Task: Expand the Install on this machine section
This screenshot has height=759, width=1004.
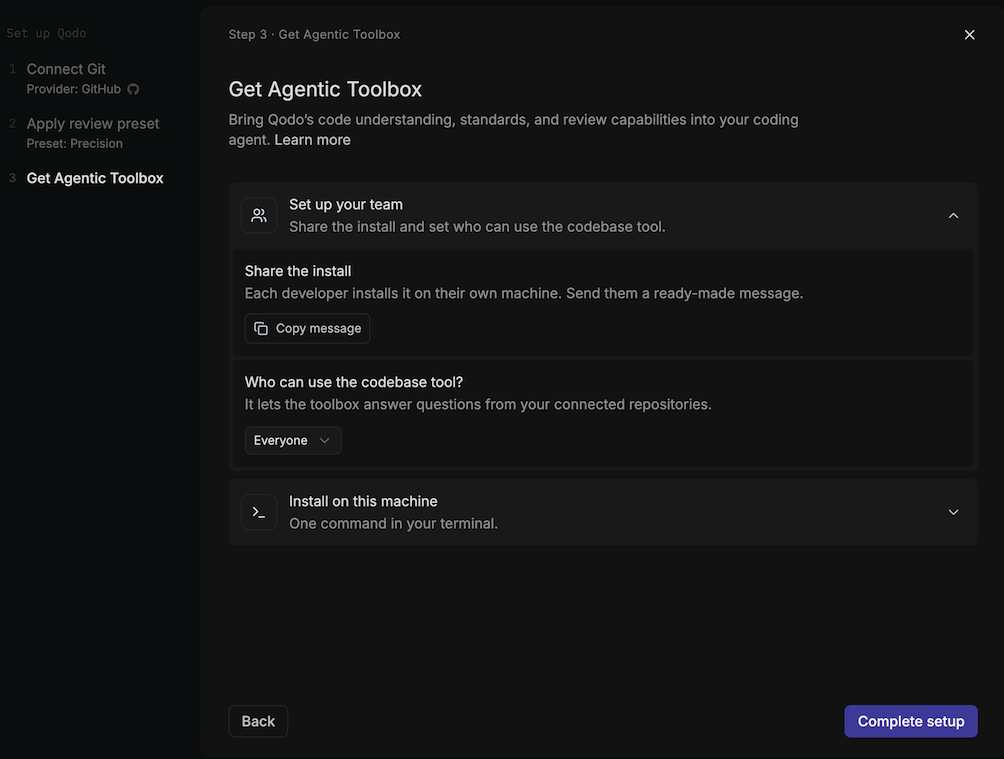Action: [x=953, y=512]
